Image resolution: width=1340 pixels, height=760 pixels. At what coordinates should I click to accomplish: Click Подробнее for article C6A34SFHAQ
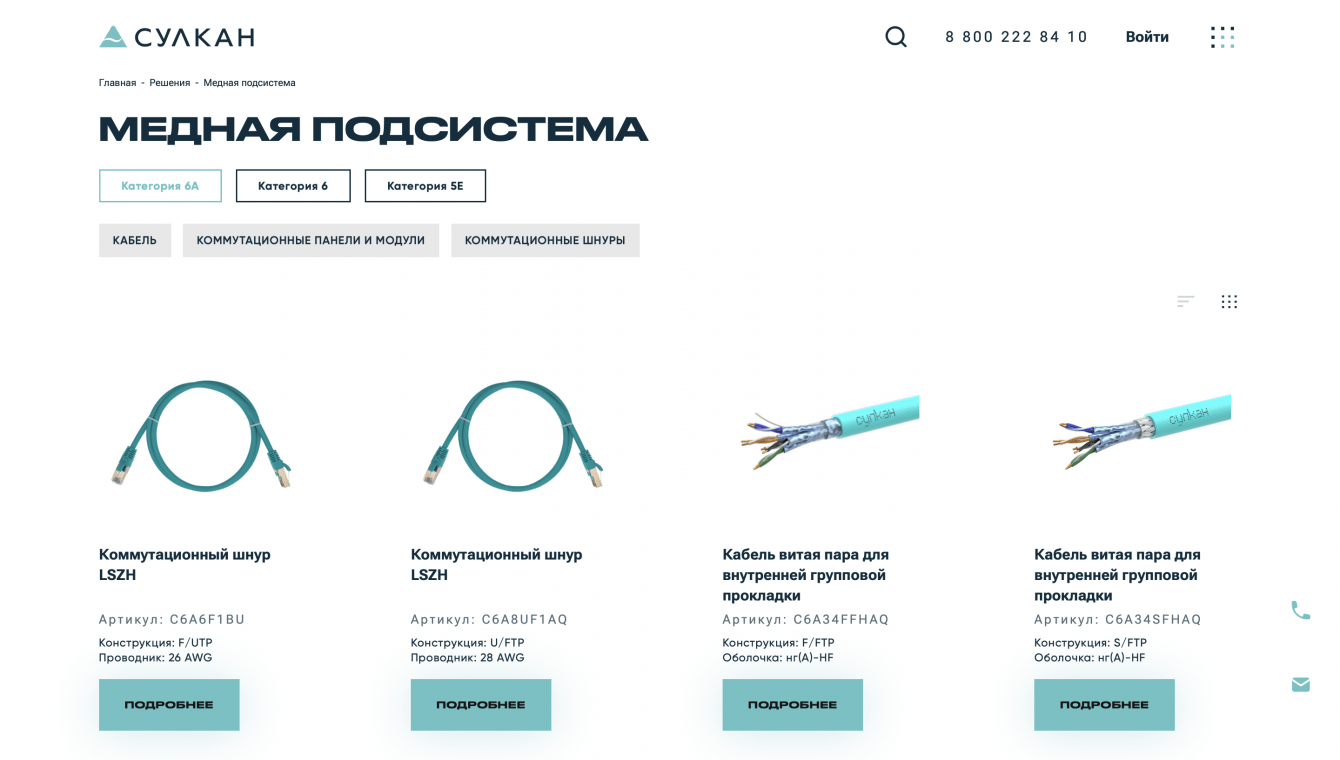pos(1104,705)
